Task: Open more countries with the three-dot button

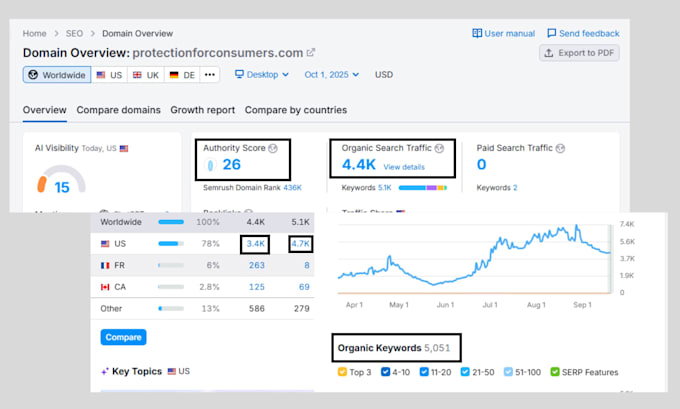Action: [x=210, y=75]
